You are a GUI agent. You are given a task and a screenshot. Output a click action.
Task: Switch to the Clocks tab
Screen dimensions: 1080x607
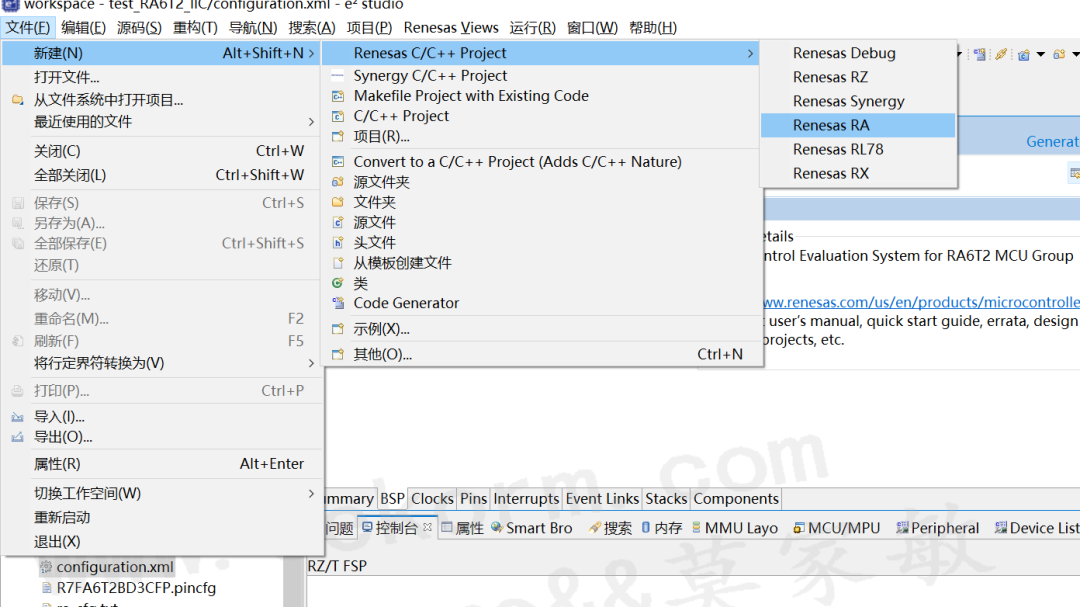click(x=433, y=499)
